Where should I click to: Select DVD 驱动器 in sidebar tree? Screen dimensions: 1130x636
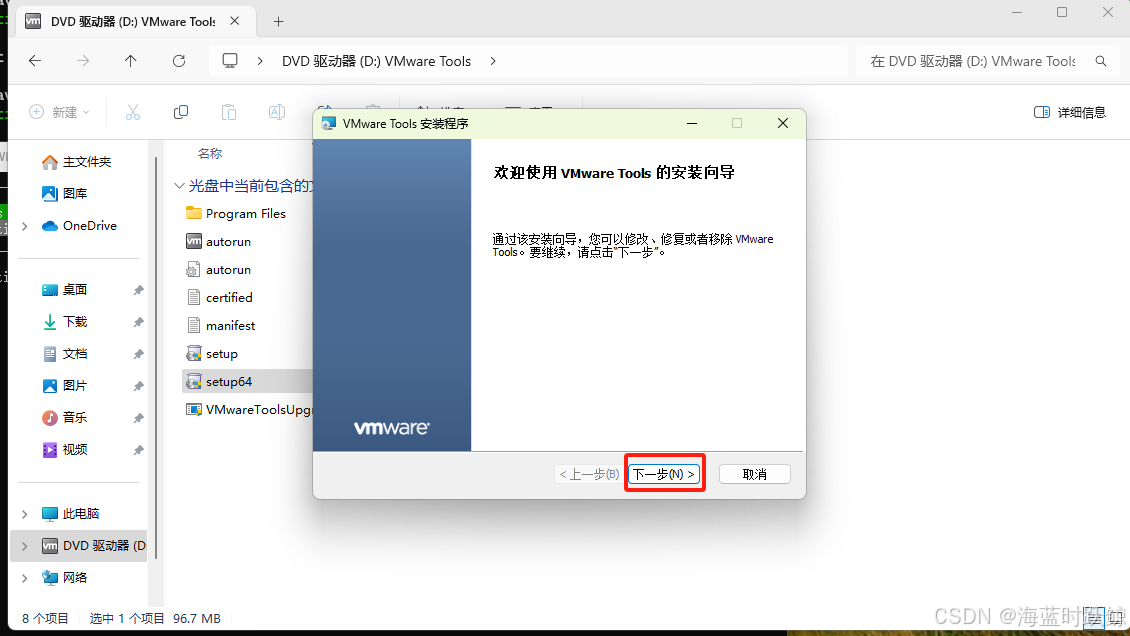click(93, 545)
